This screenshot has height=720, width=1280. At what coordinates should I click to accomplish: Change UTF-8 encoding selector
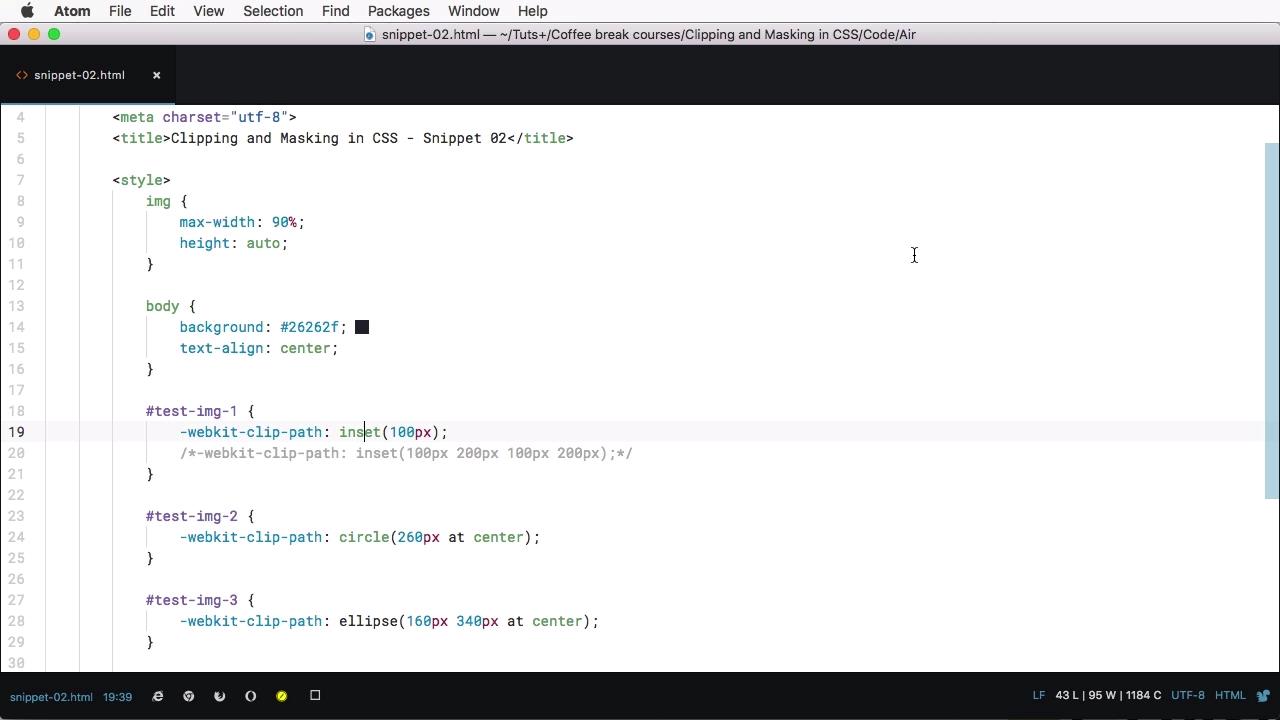tap(1188, 695)
